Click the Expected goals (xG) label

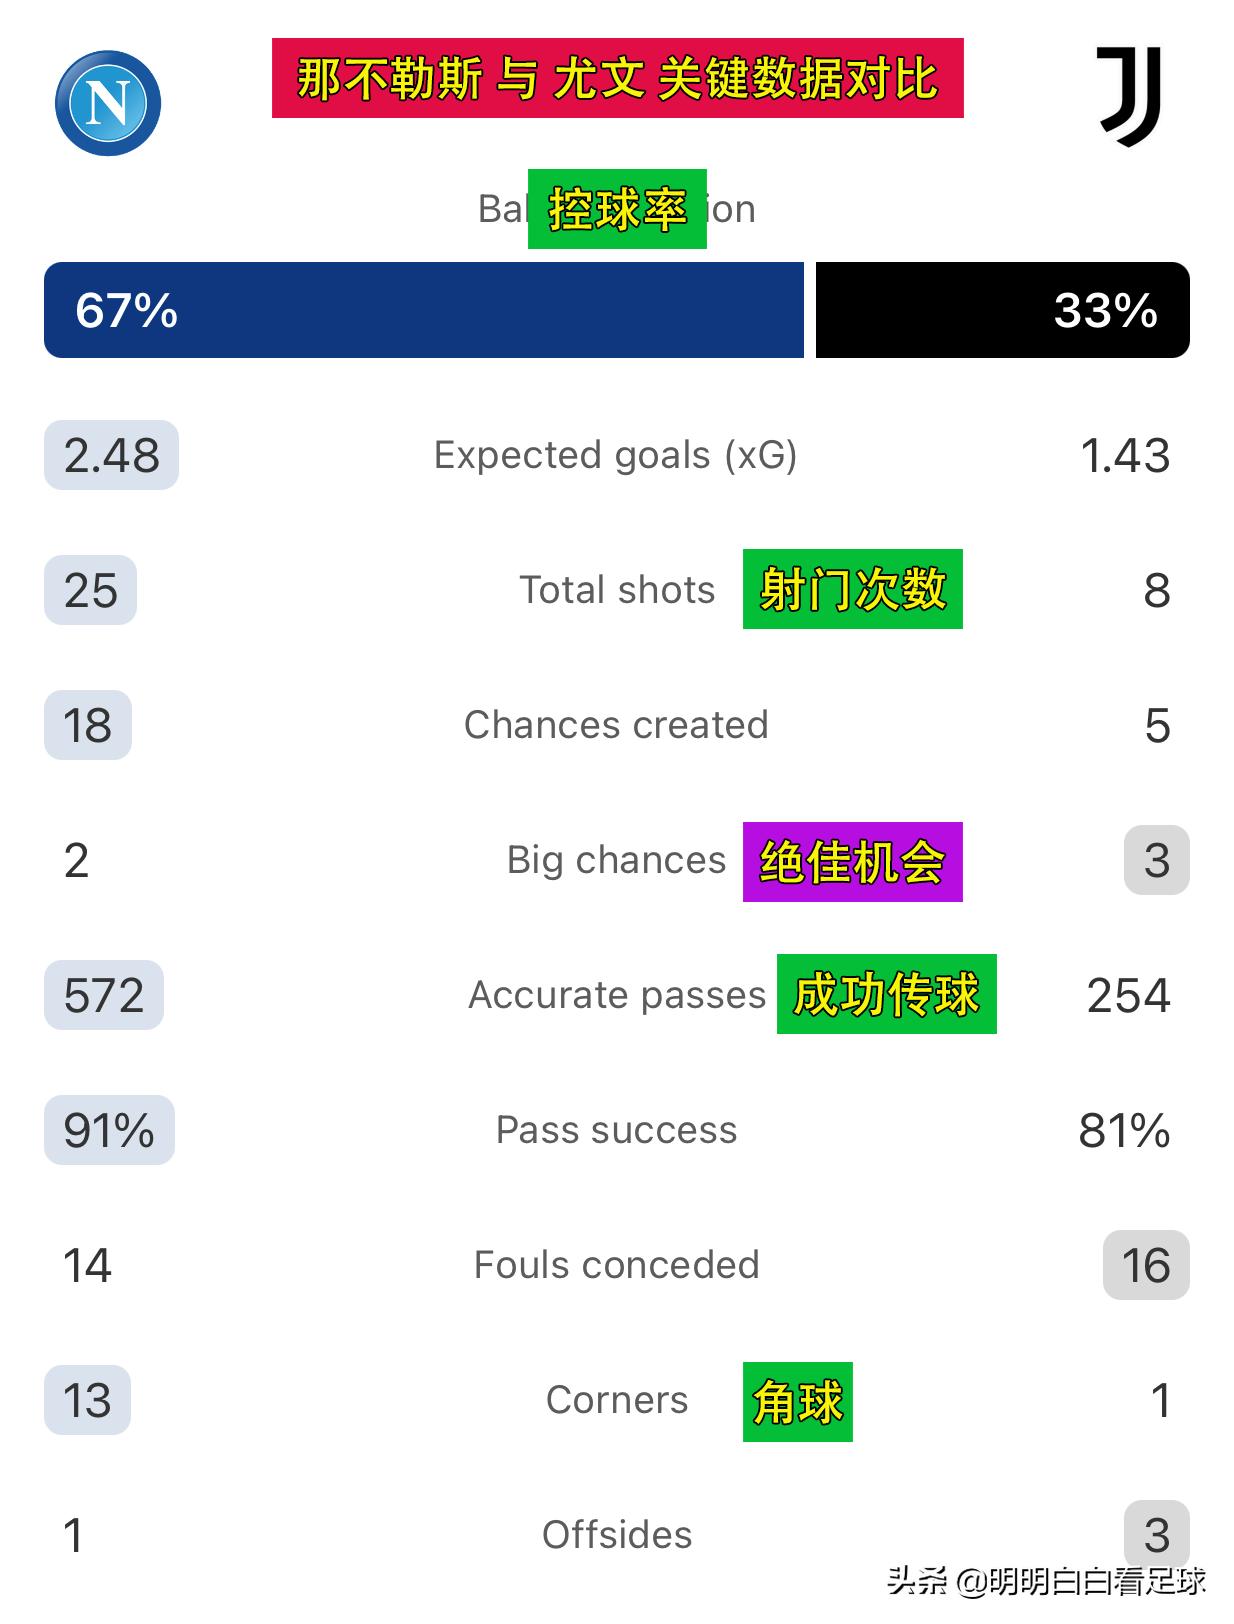[x=615, y=455]
